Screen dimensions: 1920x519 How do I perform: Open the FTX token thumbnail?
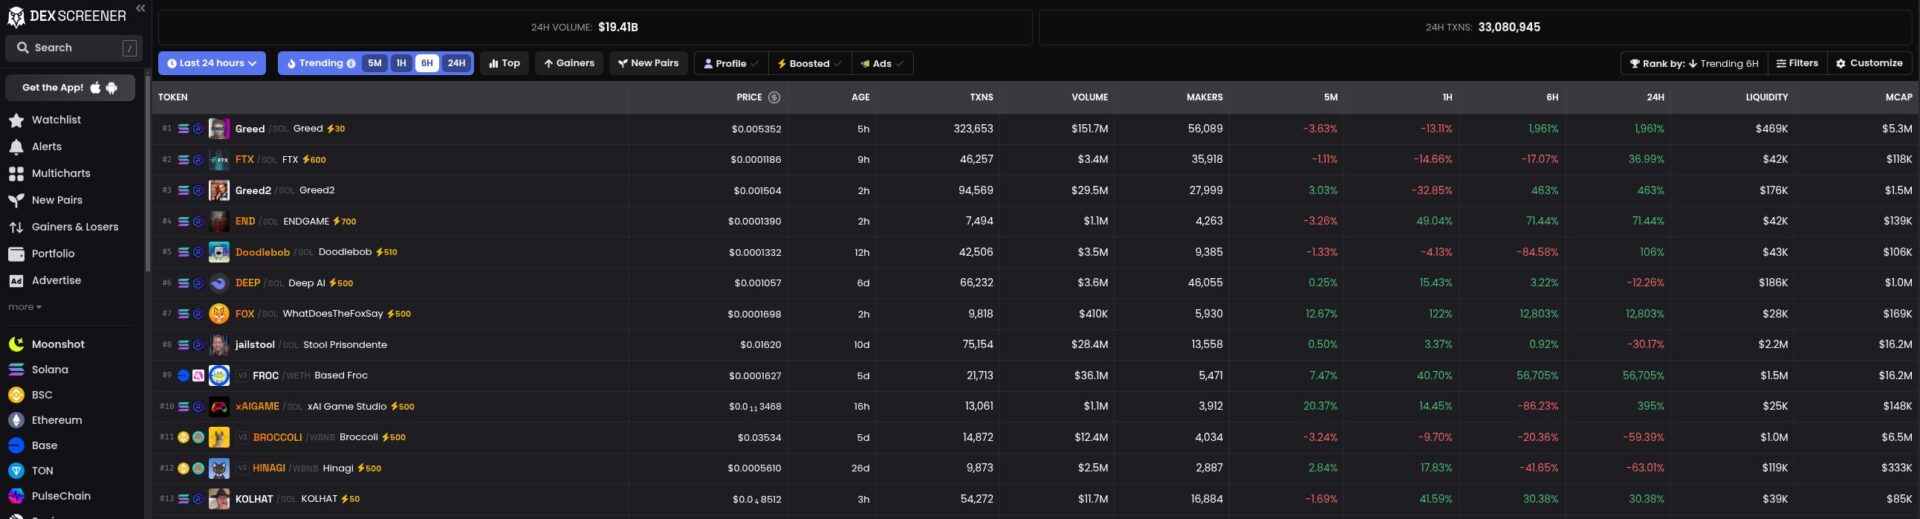click(x=219, y=160)
